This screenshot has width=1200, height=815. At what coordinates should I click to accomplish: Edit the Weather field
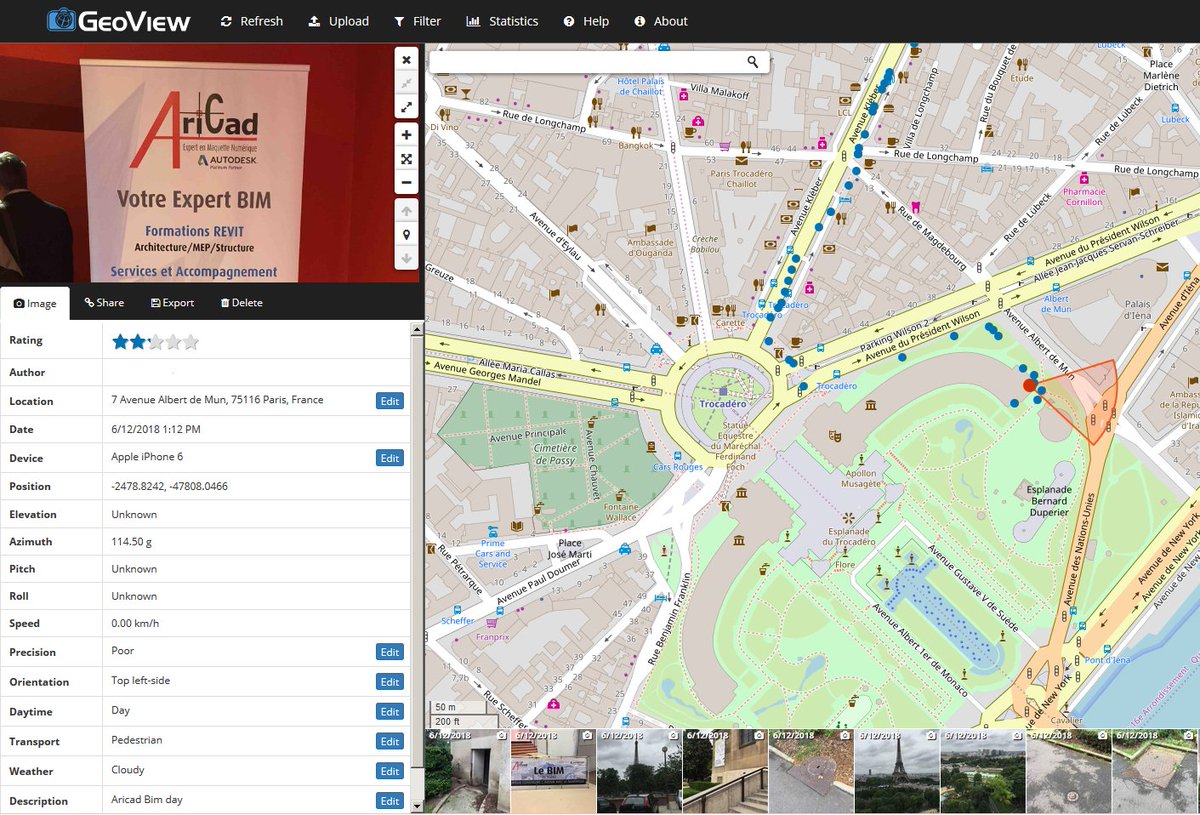[x=390, y=771]
